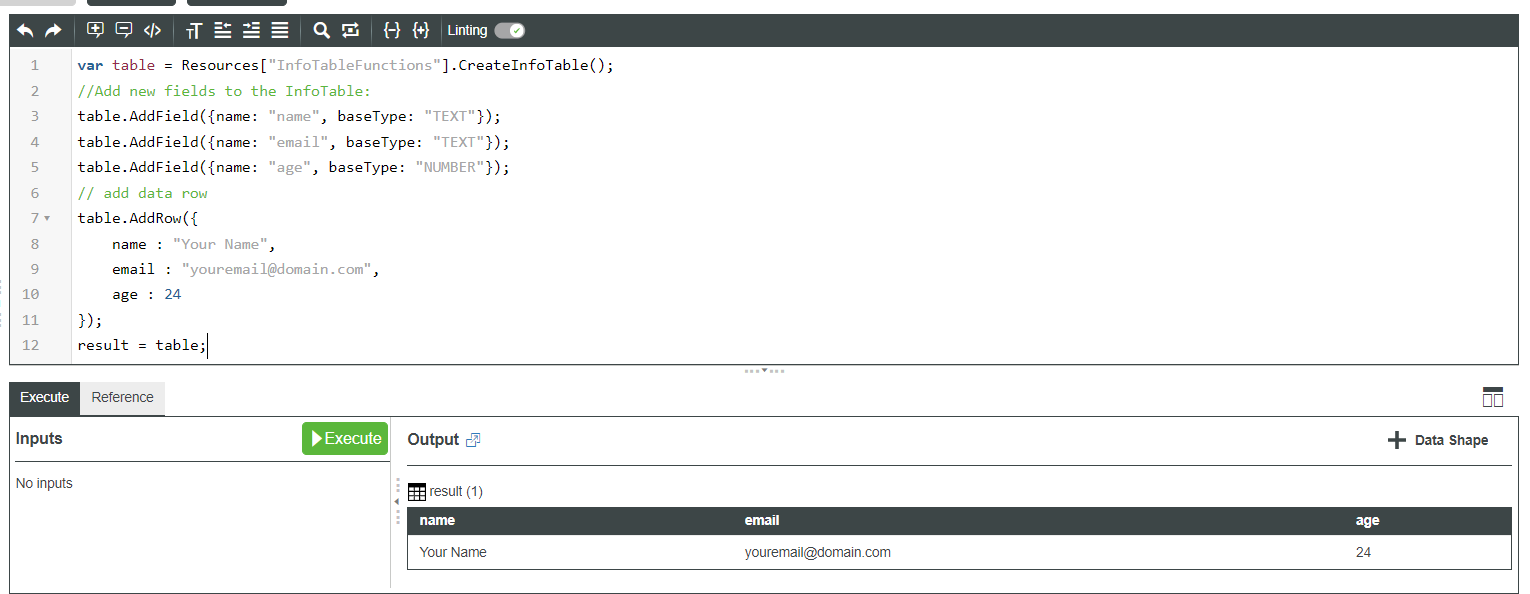1530x594 pixels.
Task: Collapse the editor pane using the splitter arrow
Action: [765, 370]
